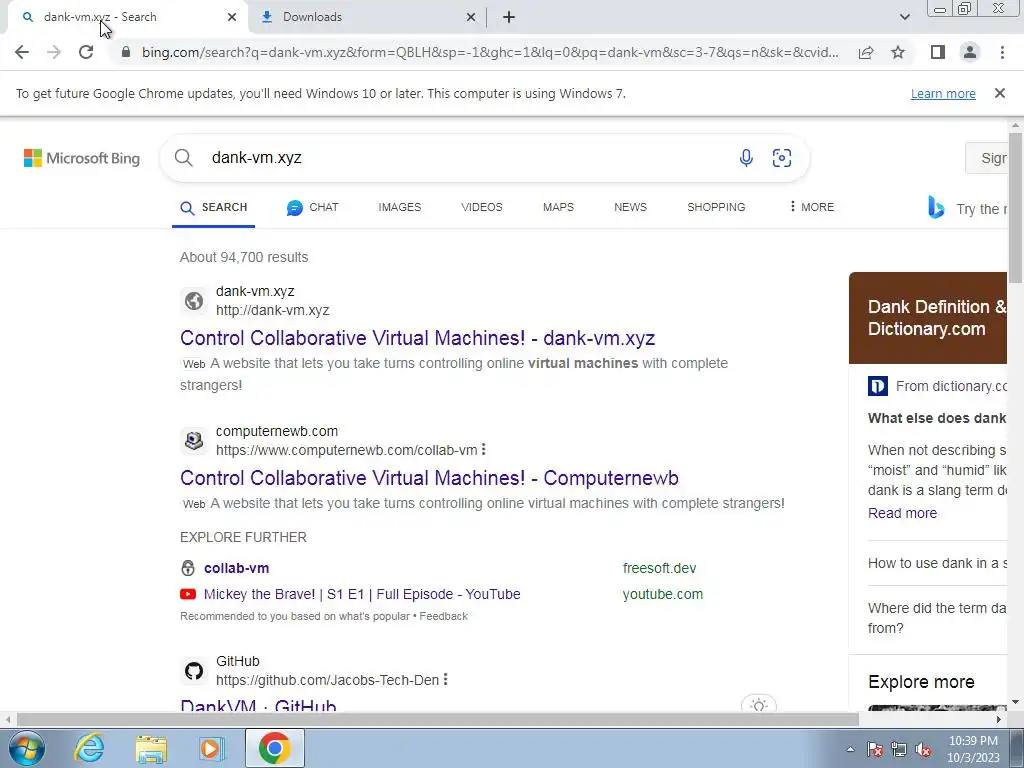Viewport: 1024px width, 768px height.
Task: Click the magnifier icon in Bing search box
Action: click(x=184, y=158)
